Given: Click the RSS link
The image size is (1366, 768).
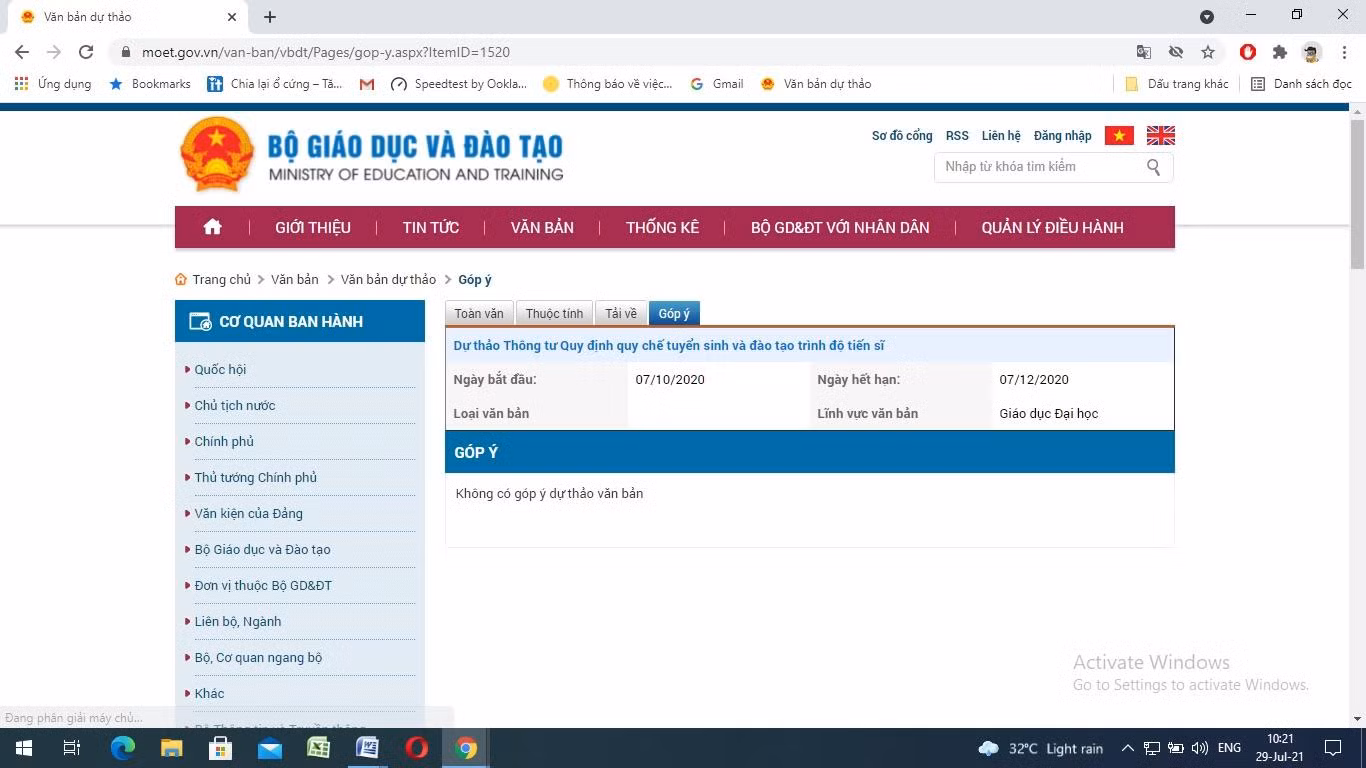Looking at the screenshot, I should (x=957, y=136).
